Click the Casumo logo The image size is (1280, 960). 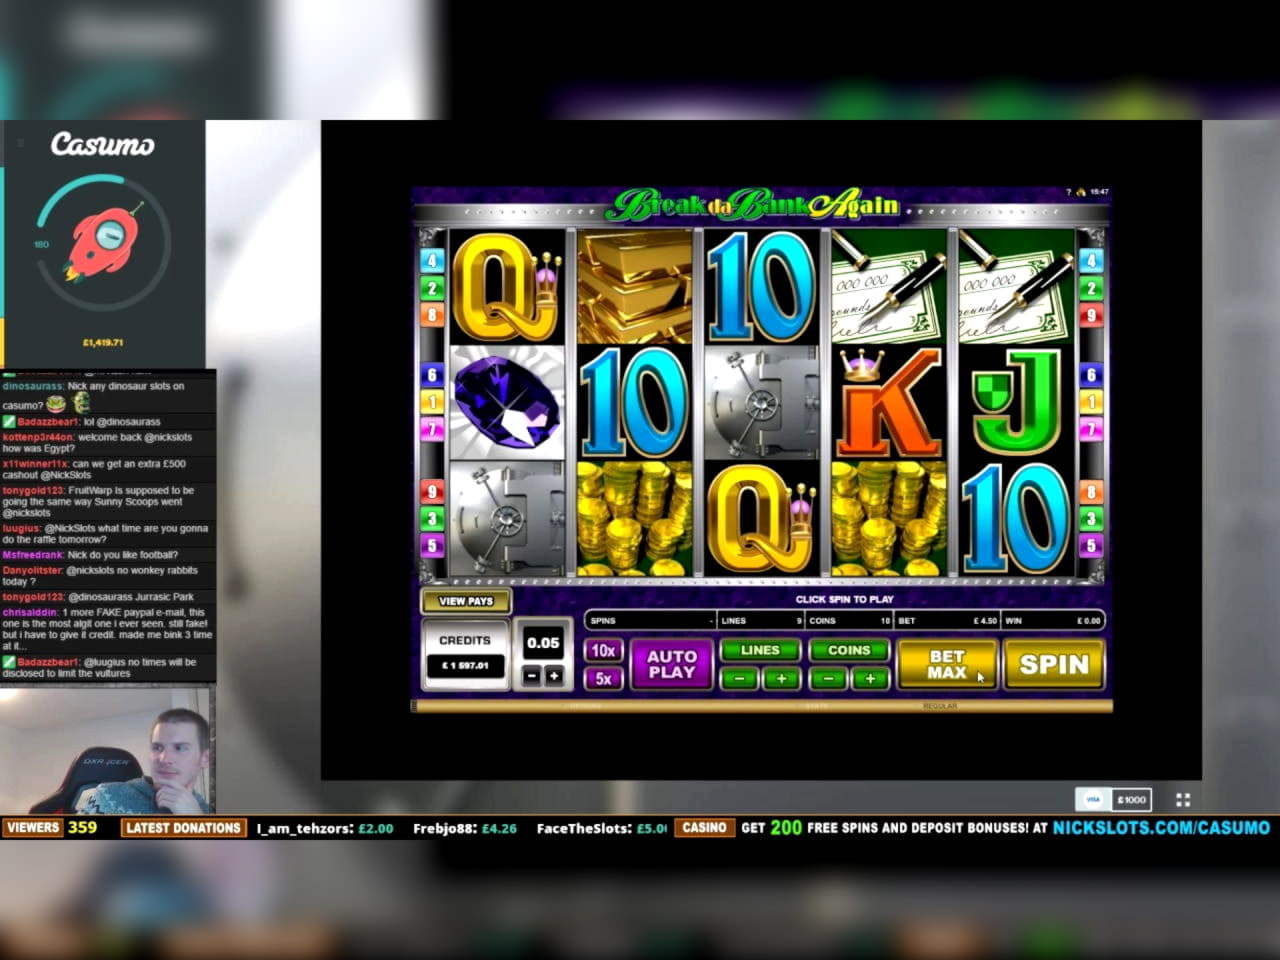[103, 145]
